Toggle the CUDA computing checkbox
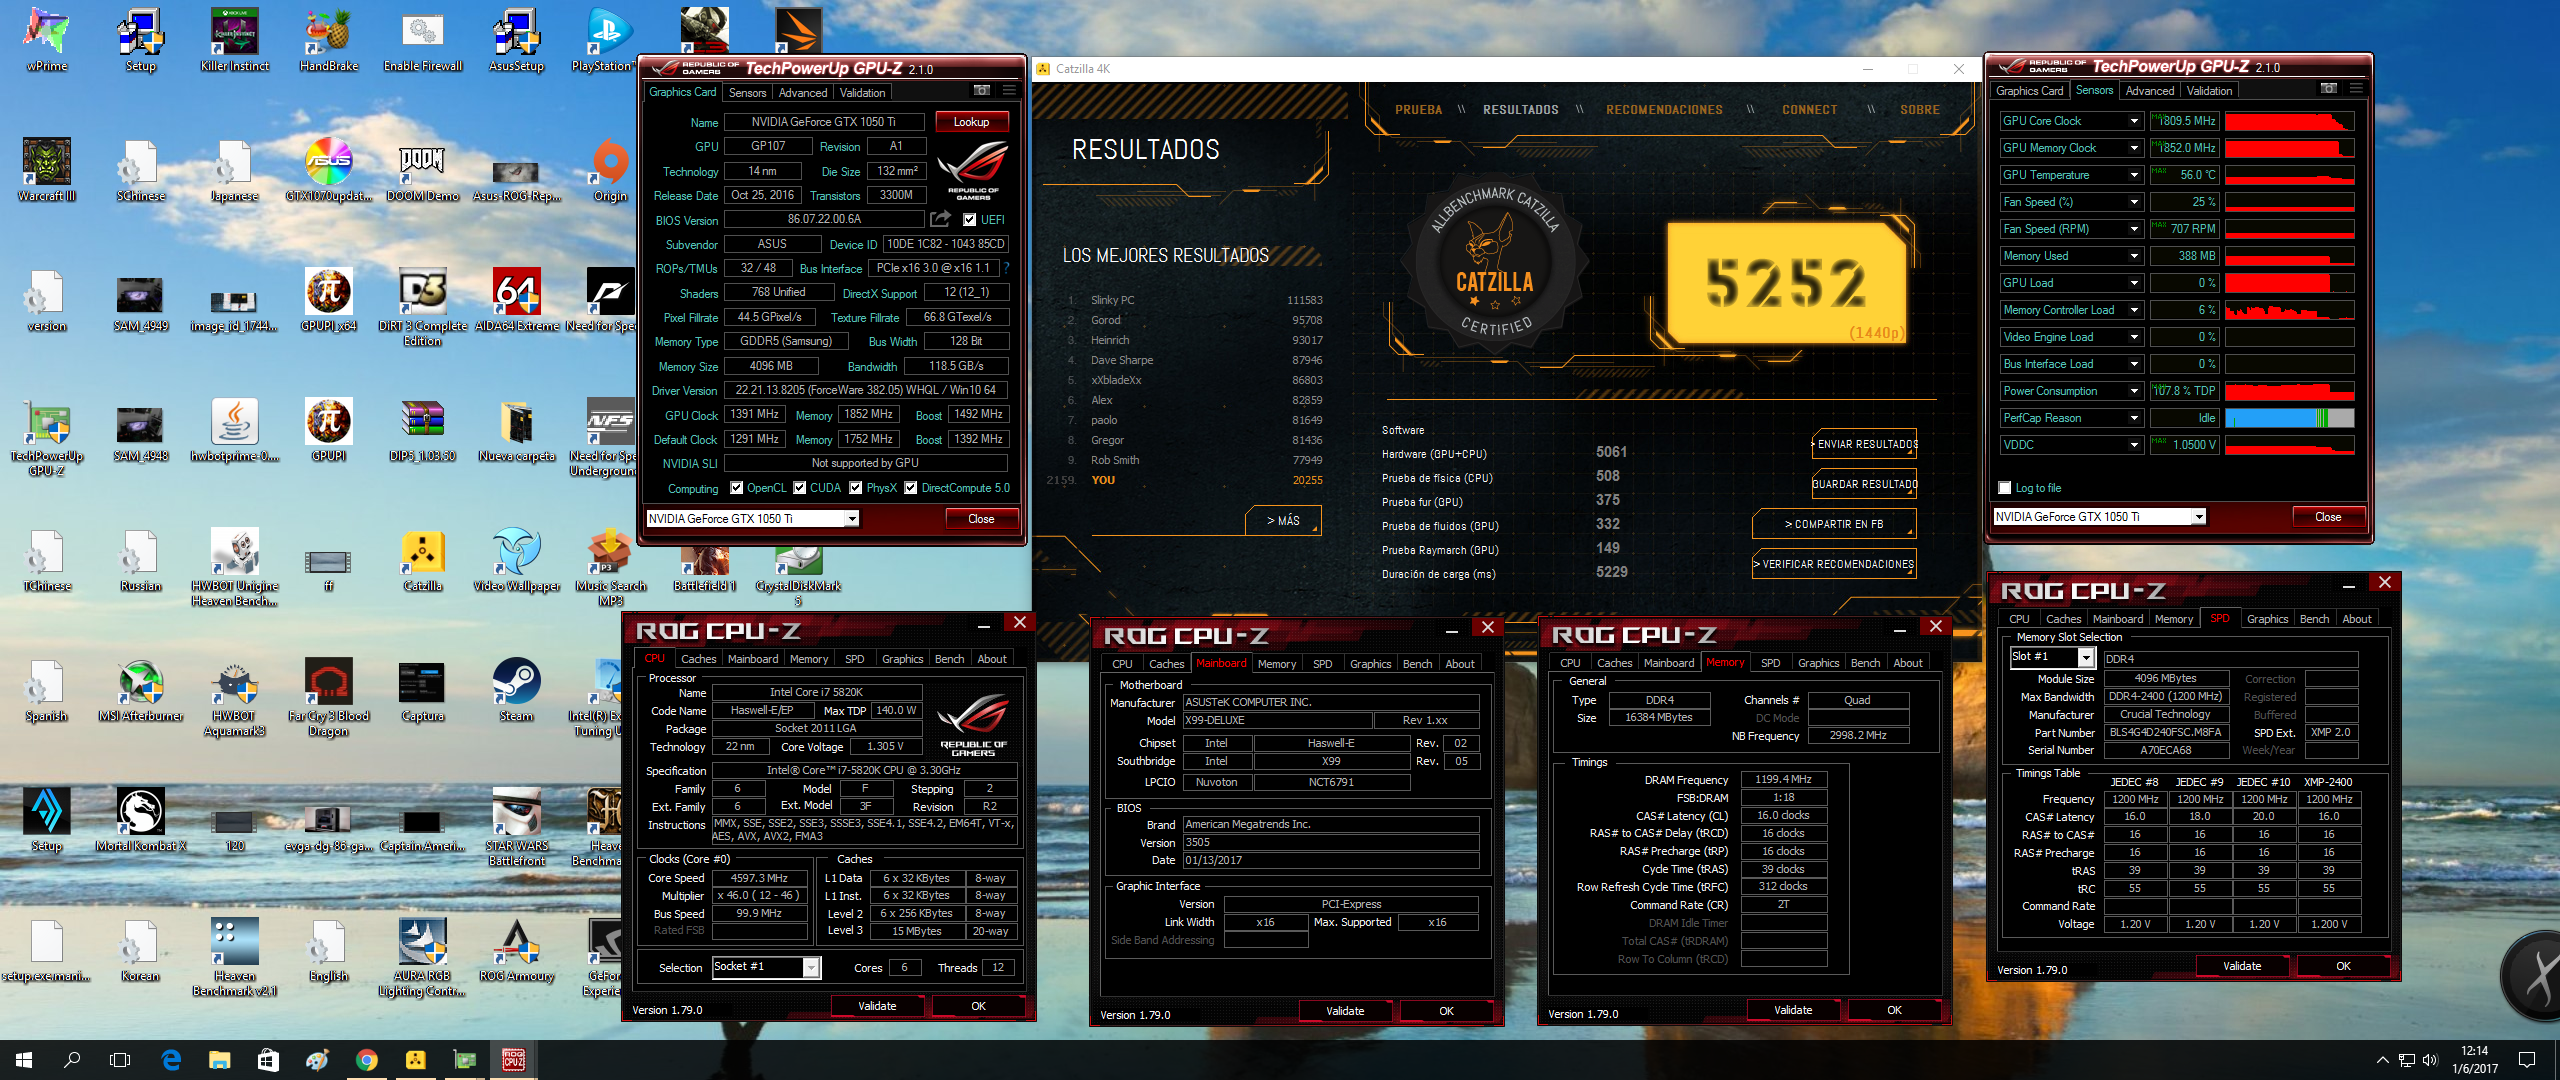Image resolution: width=2560 pixels, height=1080 pixels. (799, 488)
